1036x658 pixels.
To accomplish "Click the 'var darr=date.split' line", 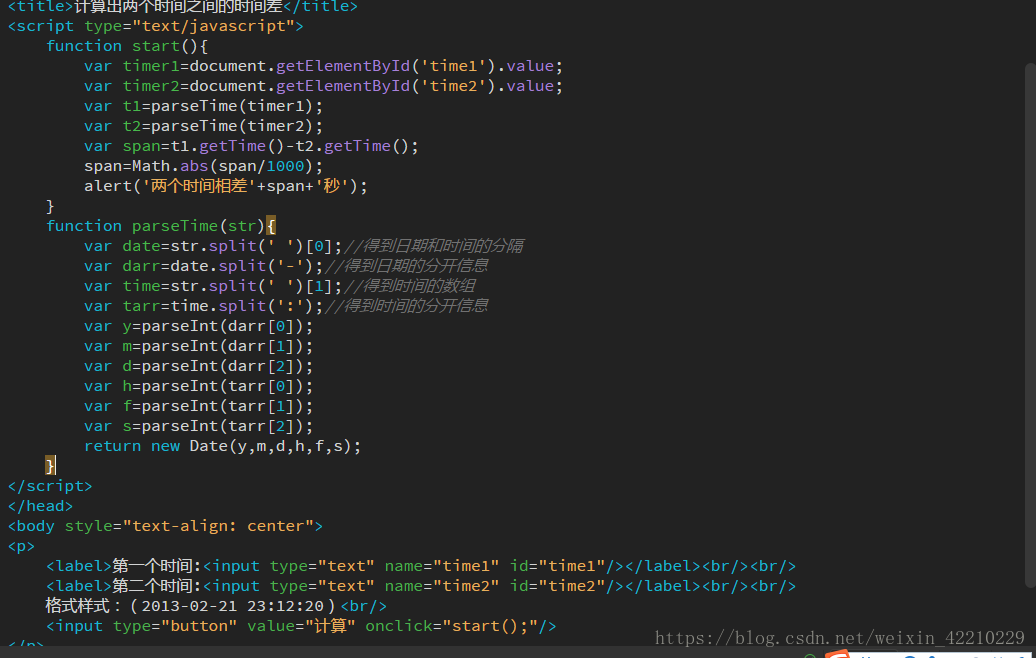I will point(286,266).
